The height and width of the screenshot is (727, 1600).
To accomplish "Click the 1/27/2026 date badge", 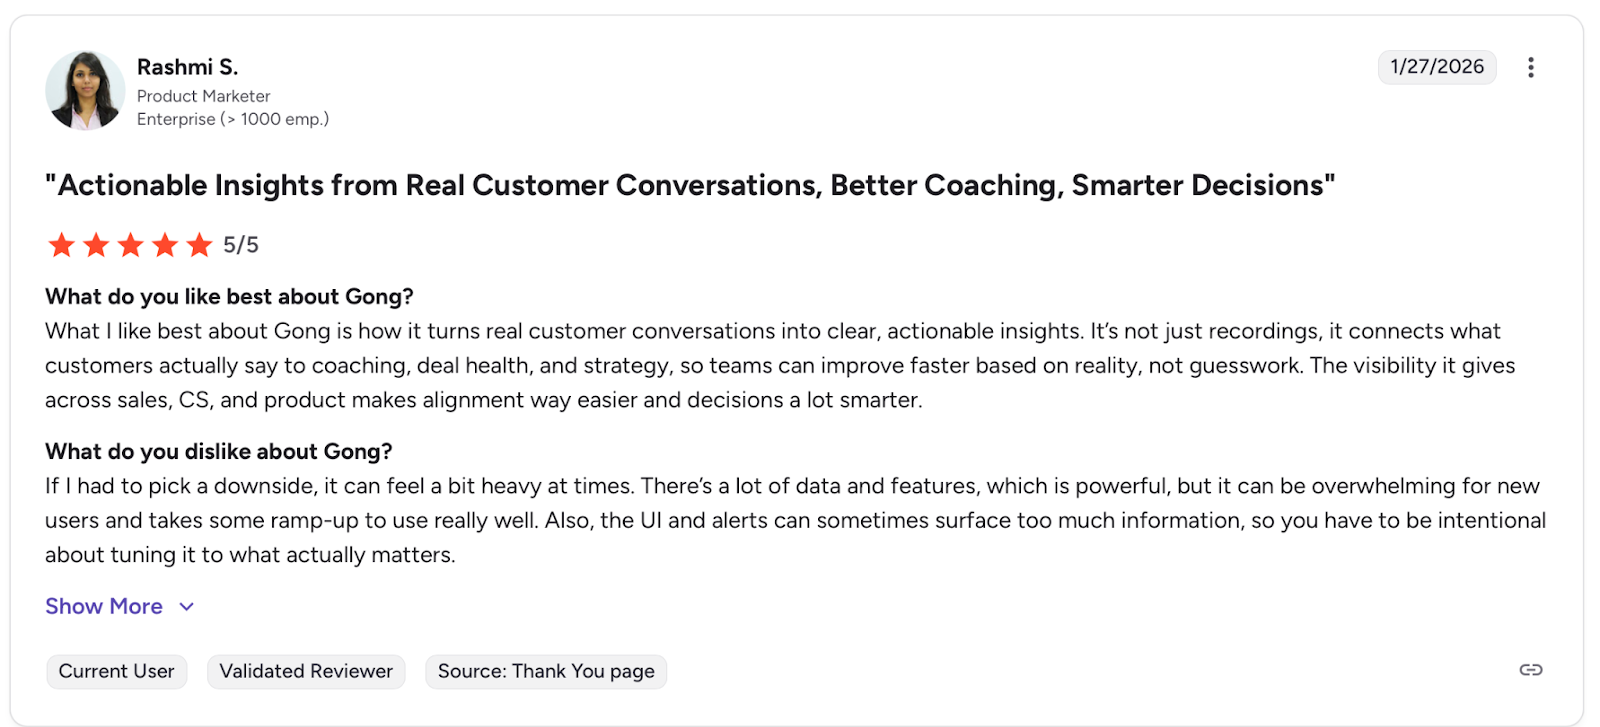I will tap(1437, 67).
